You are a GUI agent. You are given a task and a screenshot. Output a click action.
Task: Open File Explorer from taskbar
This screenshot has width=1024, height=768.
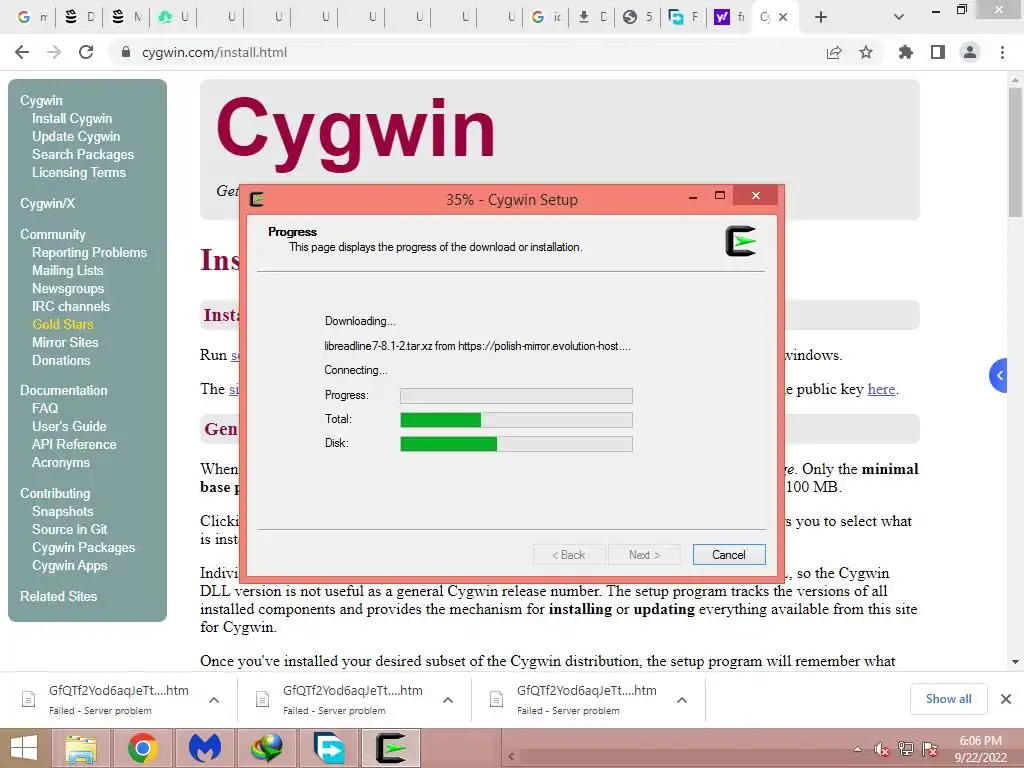coord(81,748)
